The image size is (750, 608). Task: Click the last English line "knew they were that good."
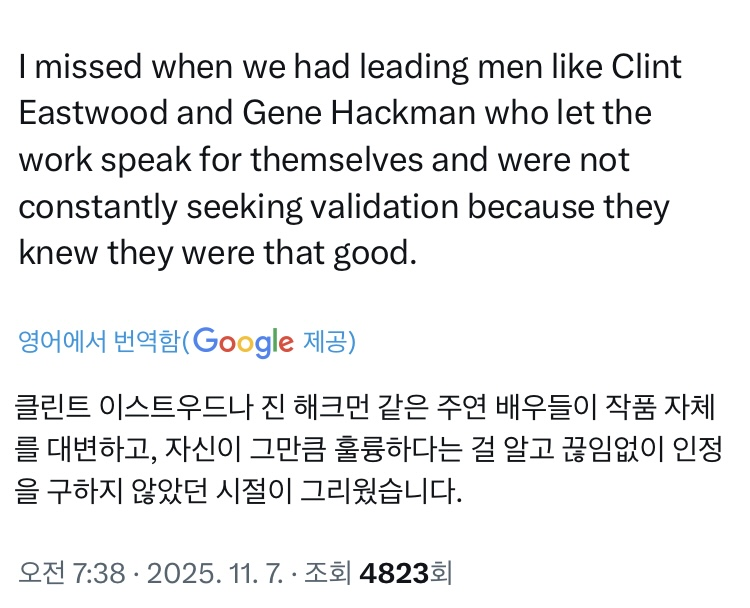coord(216,252)
